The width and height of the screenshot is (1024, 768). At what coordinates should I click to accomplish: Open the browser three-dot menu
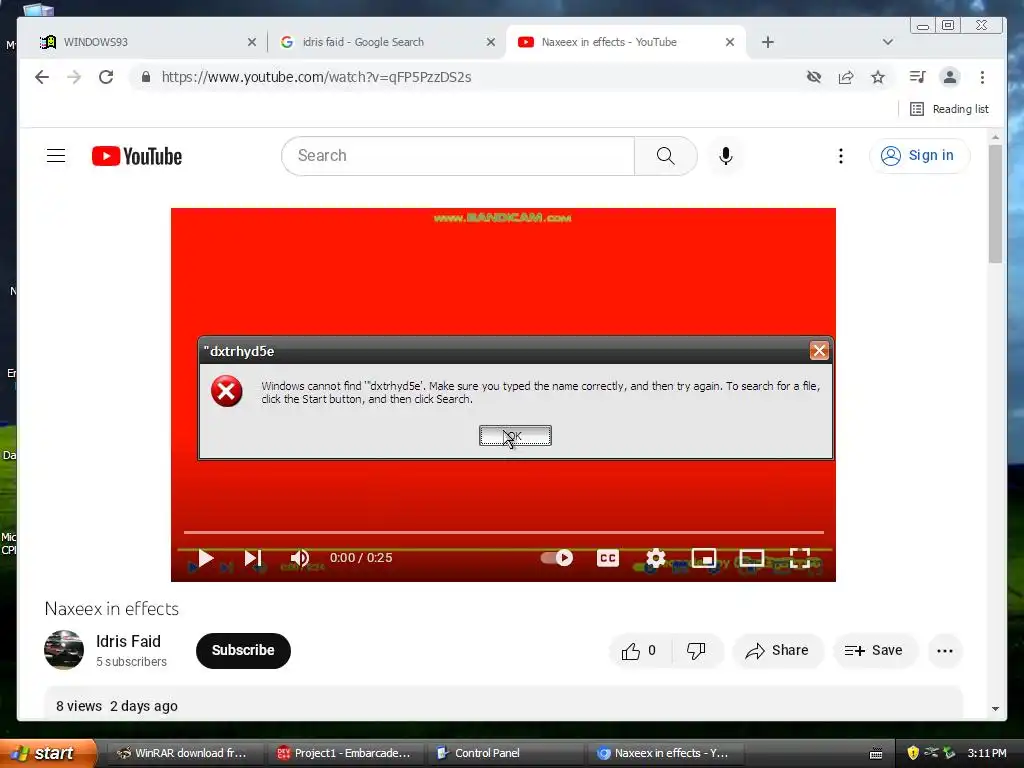point(982,77)
